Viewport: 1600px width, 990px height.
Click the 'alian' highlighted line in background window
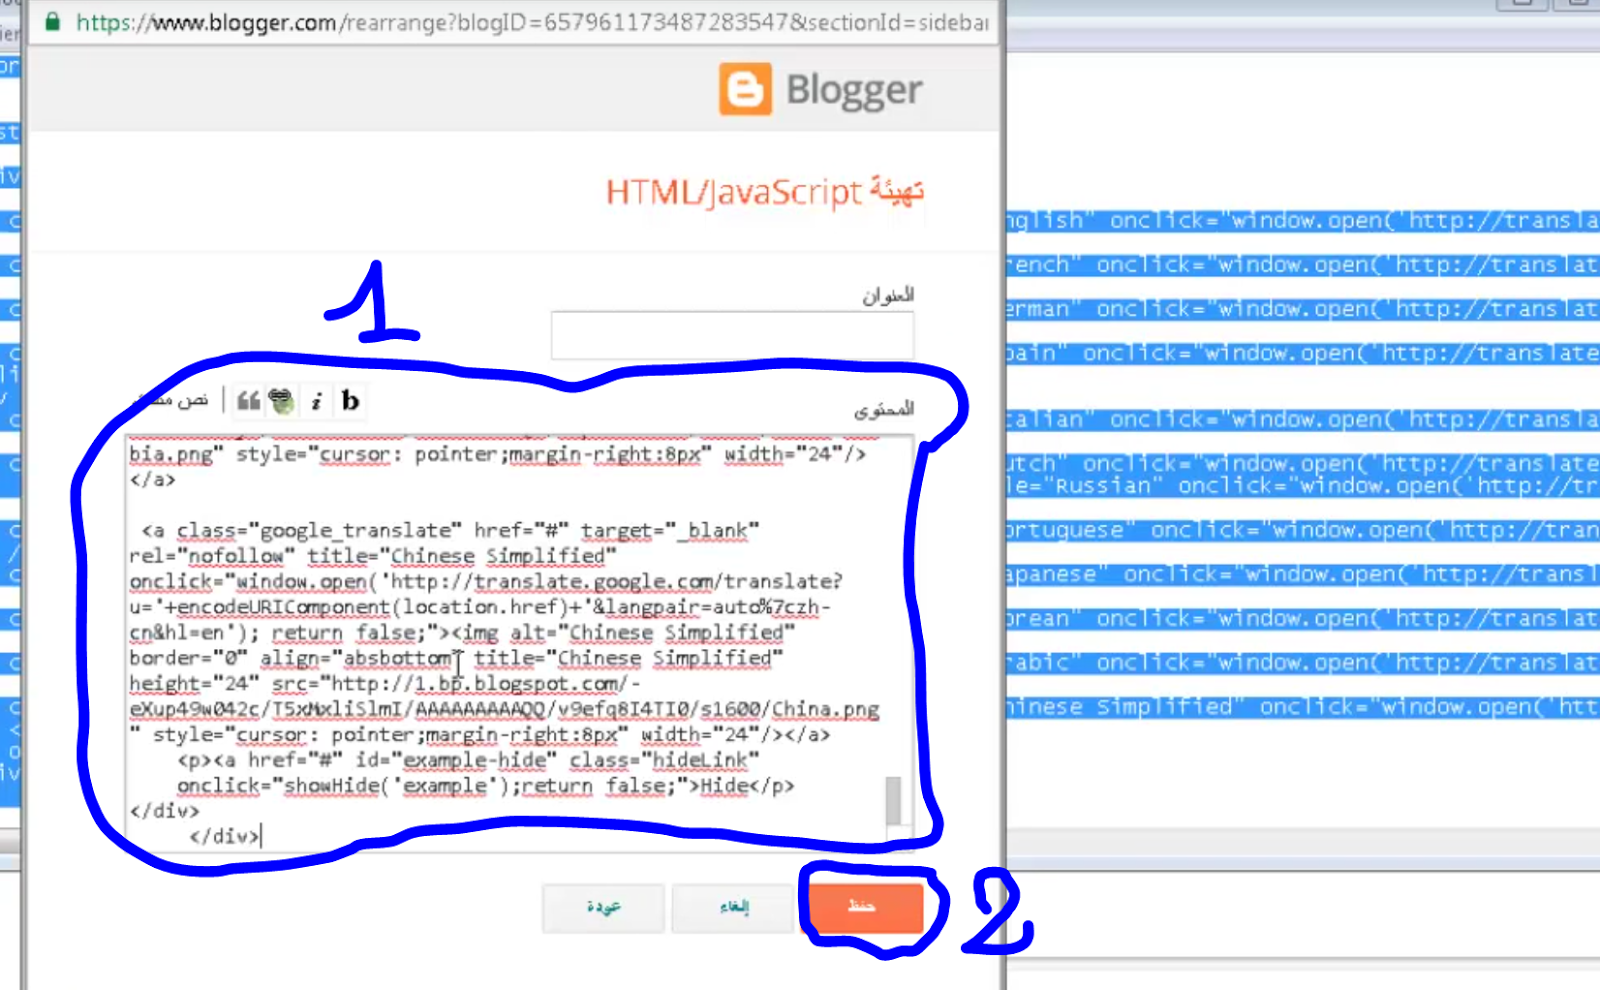tap(1303, 419)
